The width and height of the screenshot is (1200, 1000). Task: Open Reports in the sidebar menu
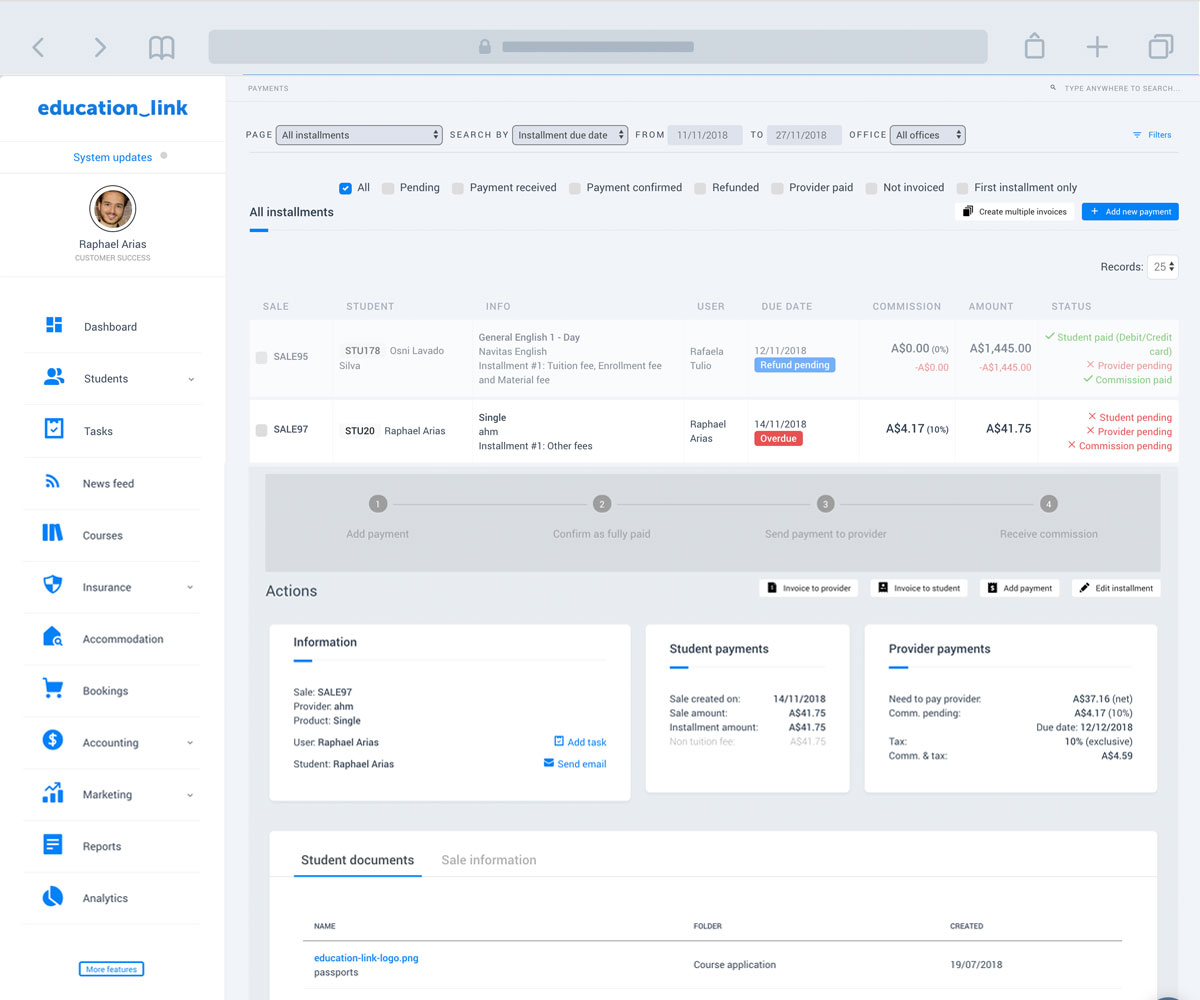pos(102,846)
